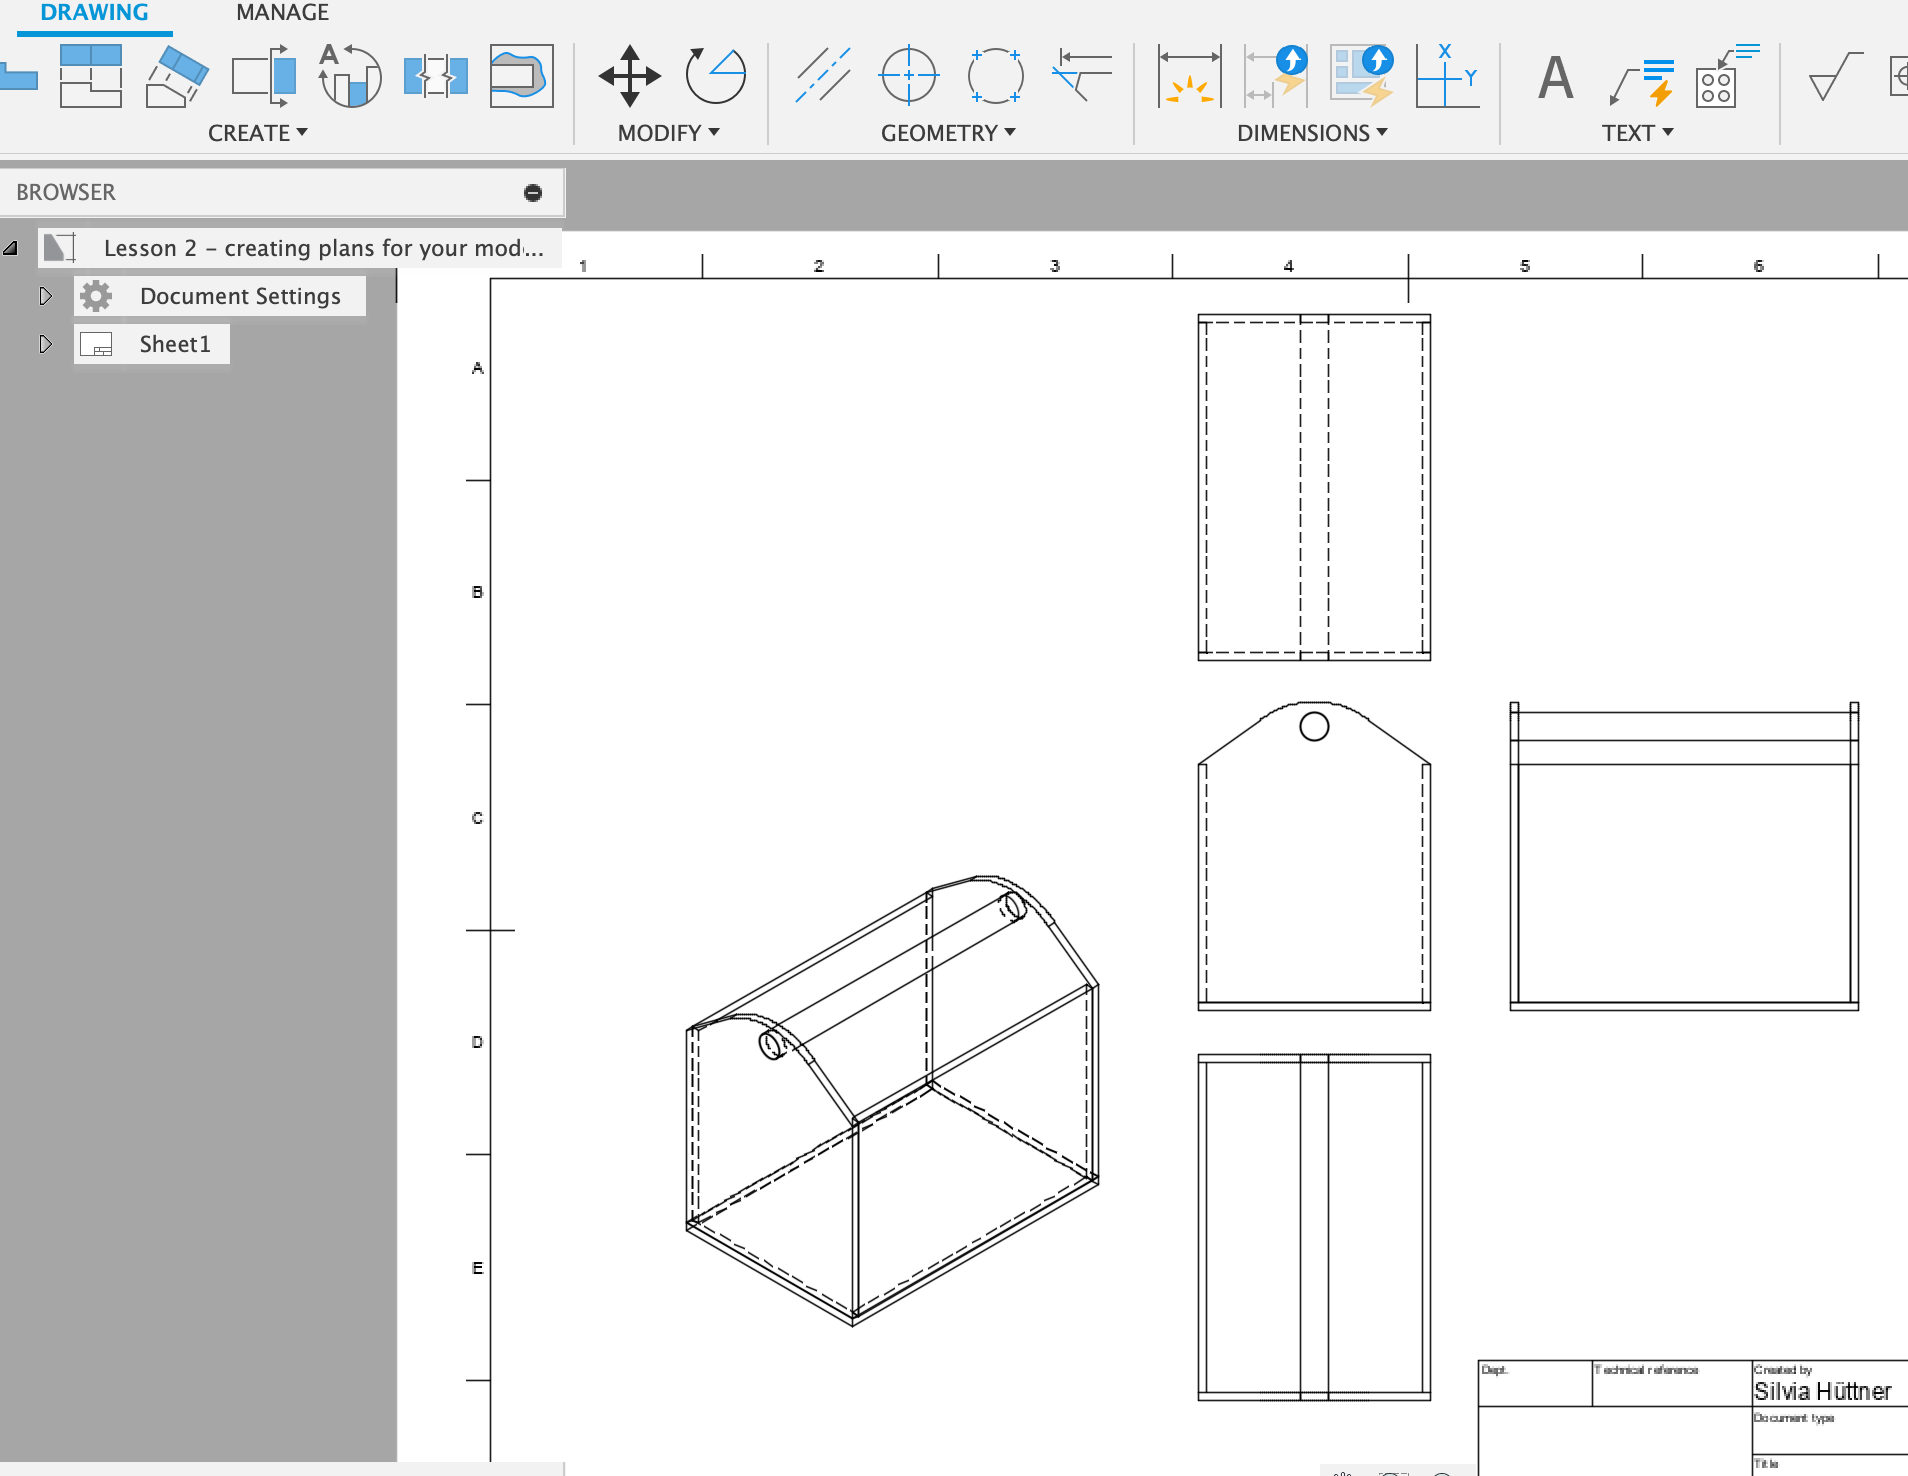The image size is (1908, 1476).
Task: Select the Projected View tool
Action: (90, 76)
